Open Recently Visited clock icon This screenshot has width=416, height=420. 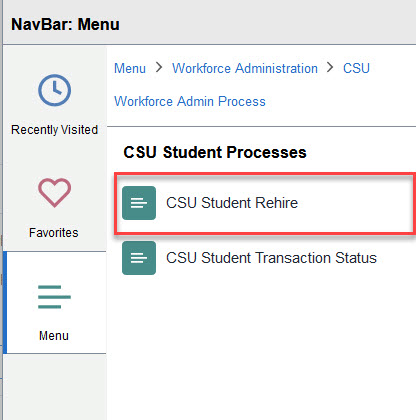pos(54,90)
